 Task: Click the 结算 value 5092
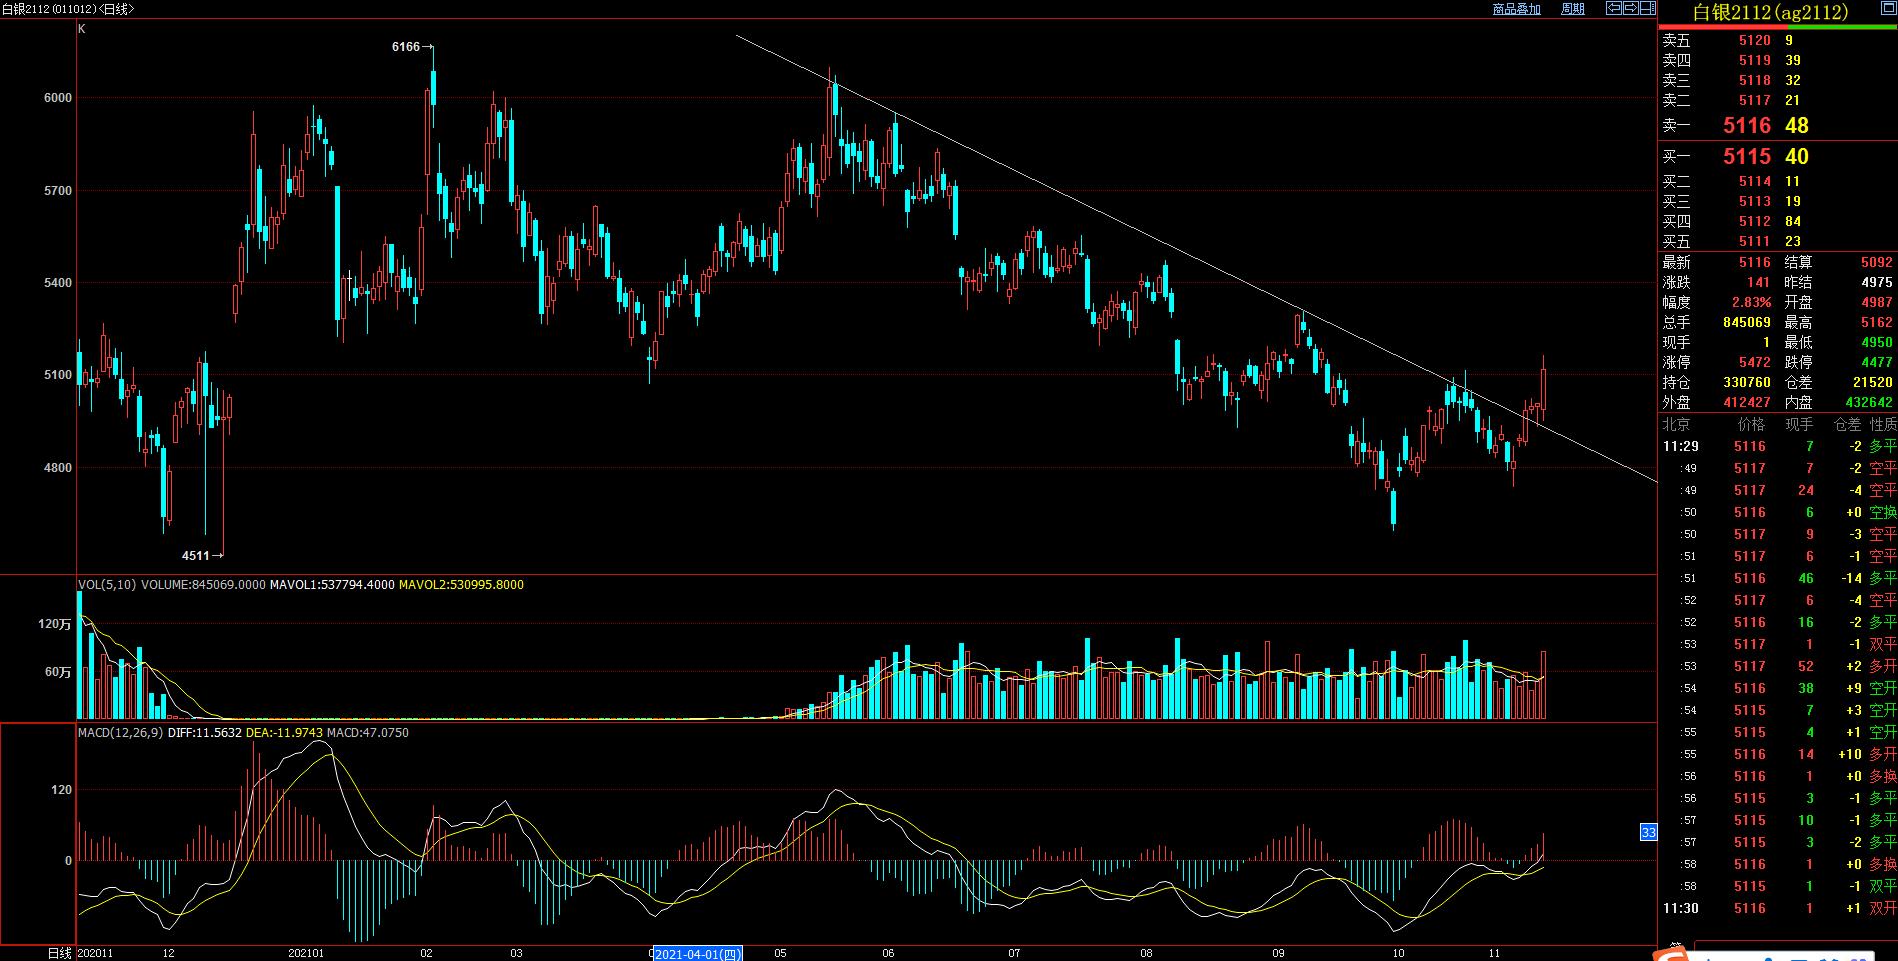[1876, 262]
